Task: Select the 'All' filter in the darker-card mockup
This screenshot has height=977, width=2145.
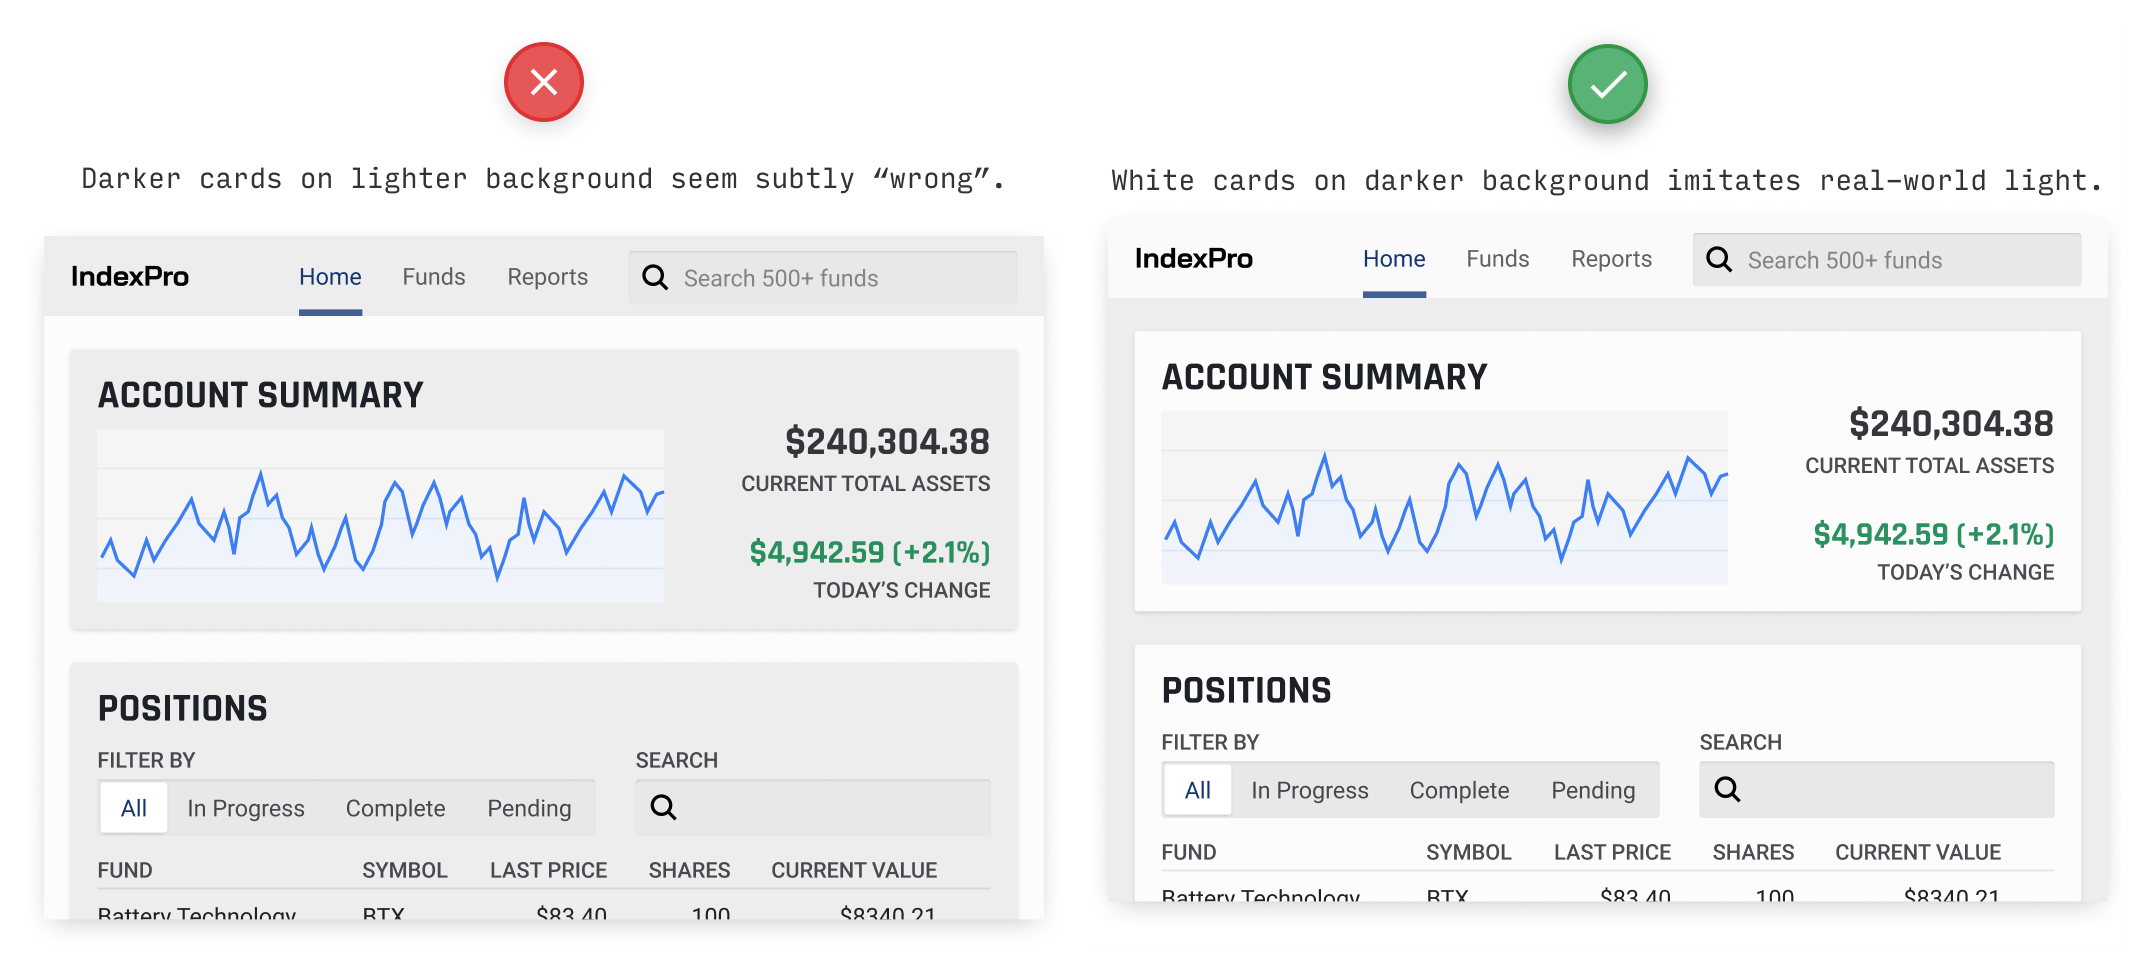Action: 134,808
